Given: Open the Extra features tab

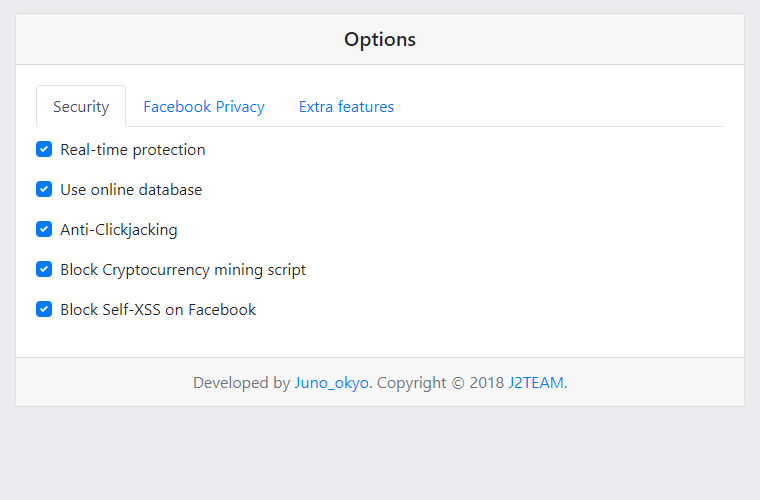Looking at the screenshot, I should pos(347,107).
